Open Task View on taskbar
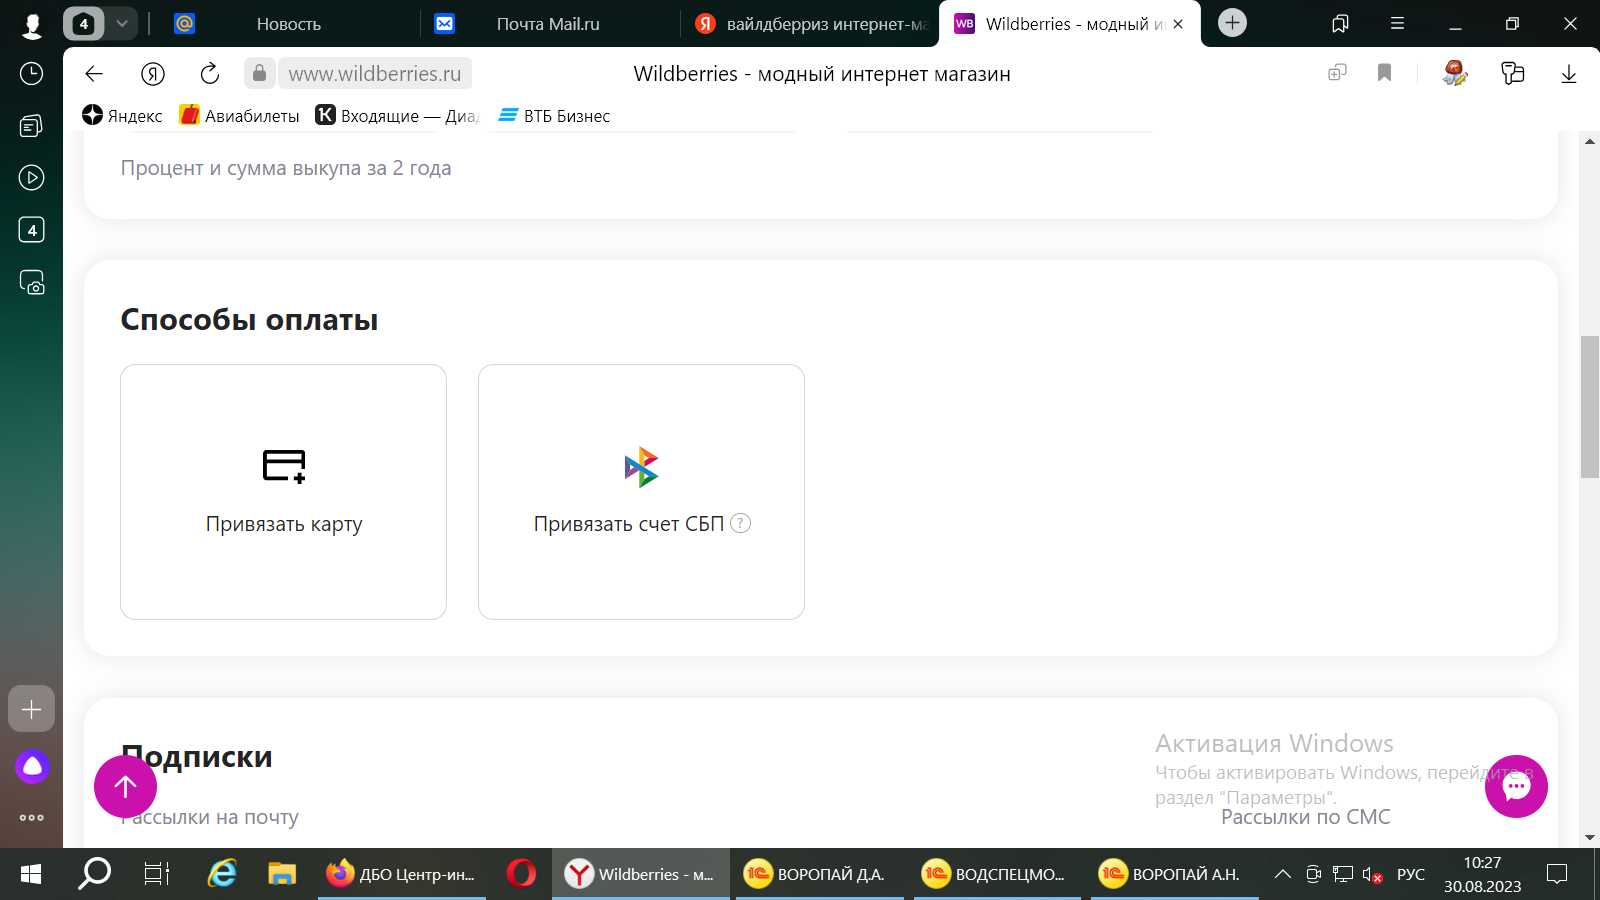The height and width of the screenshot is (900, 1600). [157, 874]
